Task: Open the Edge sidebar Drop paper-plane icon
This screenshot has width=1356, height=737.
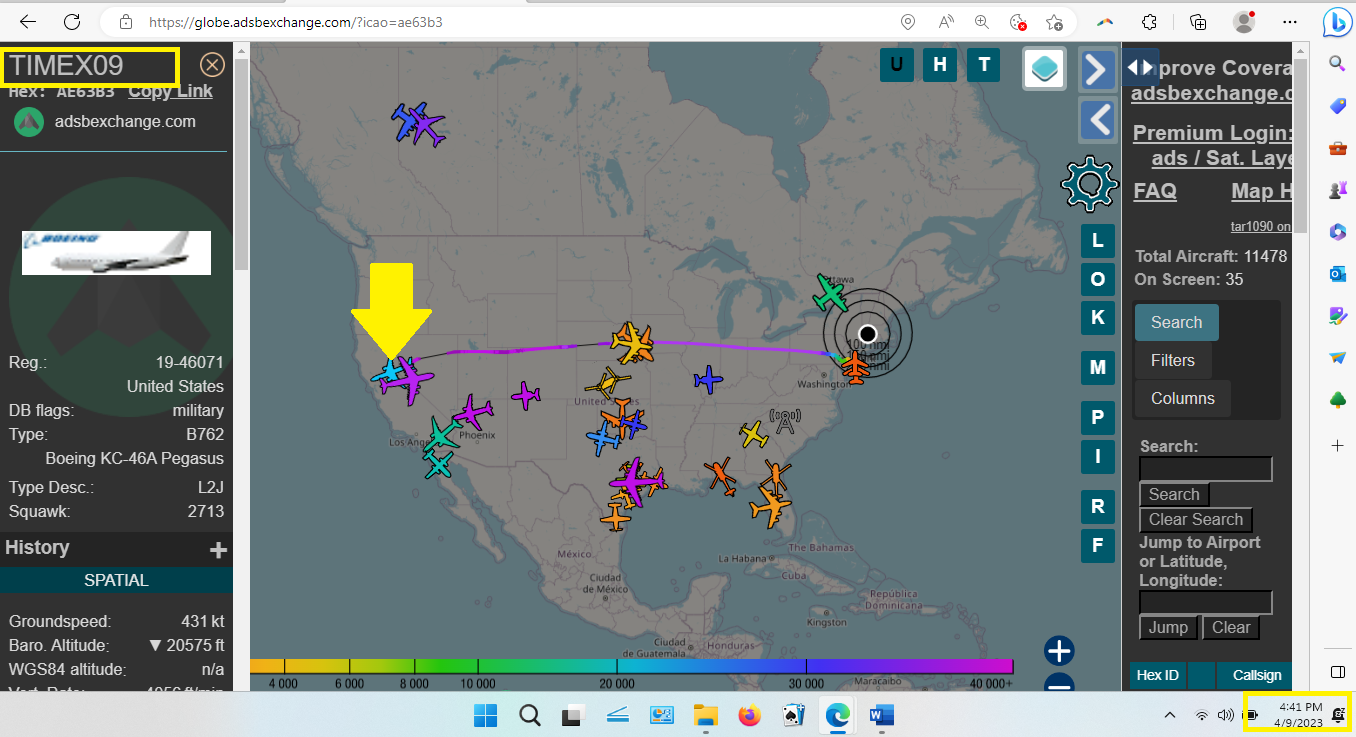Action: coord(1337,358)
